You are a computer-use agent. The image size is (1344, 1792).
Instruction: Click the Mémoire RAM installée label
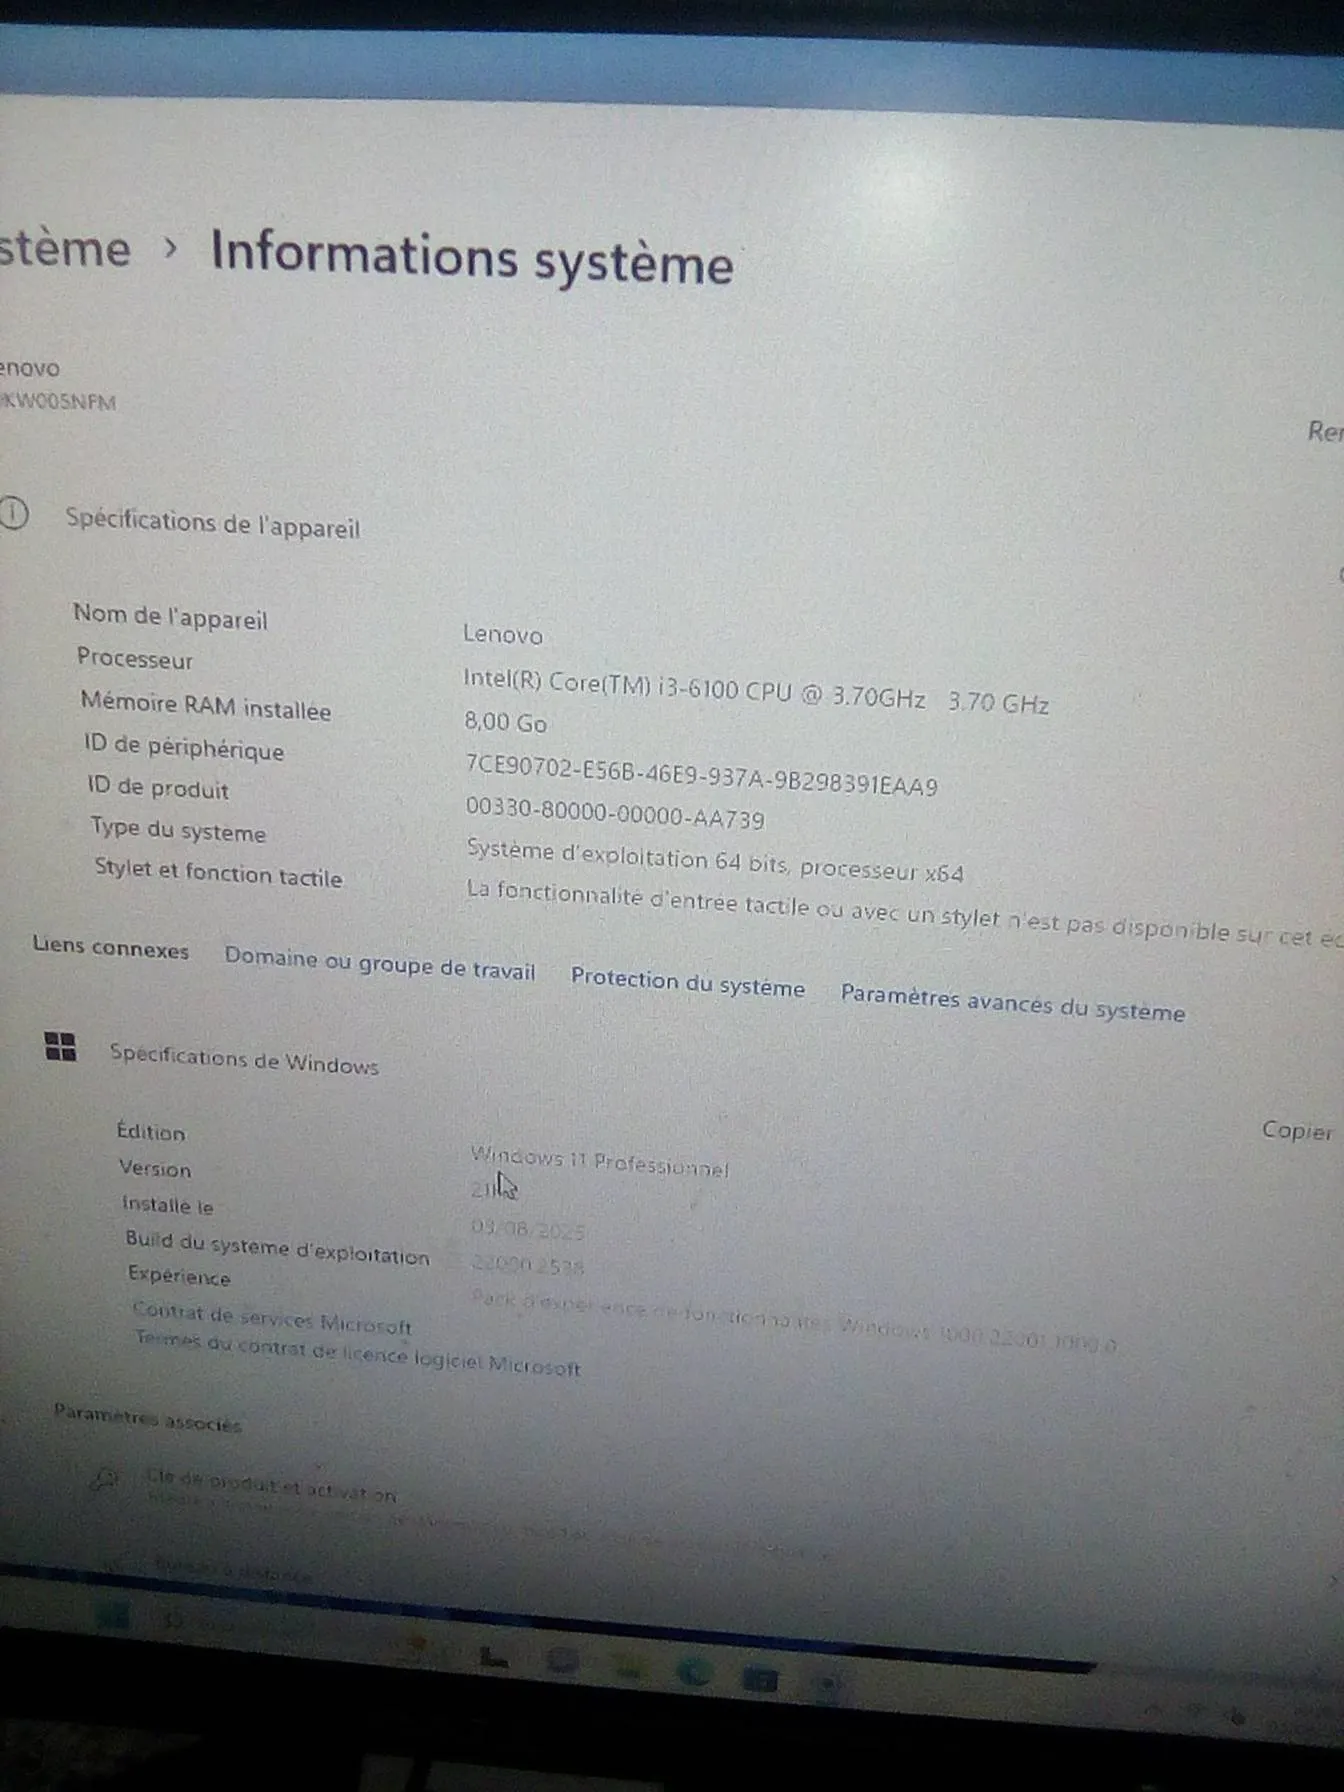point(206,705)
